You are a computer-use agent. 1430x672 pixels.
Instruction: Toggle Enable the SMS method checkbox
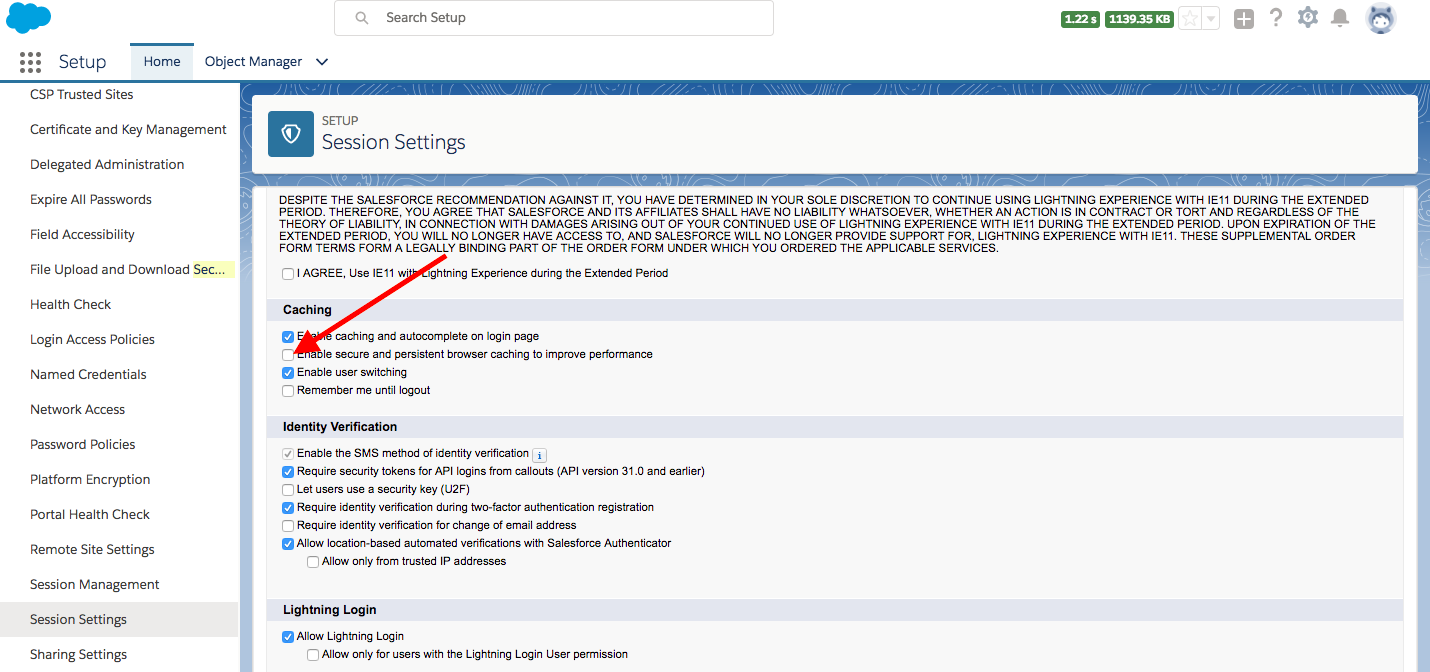[x=288, y=454]
